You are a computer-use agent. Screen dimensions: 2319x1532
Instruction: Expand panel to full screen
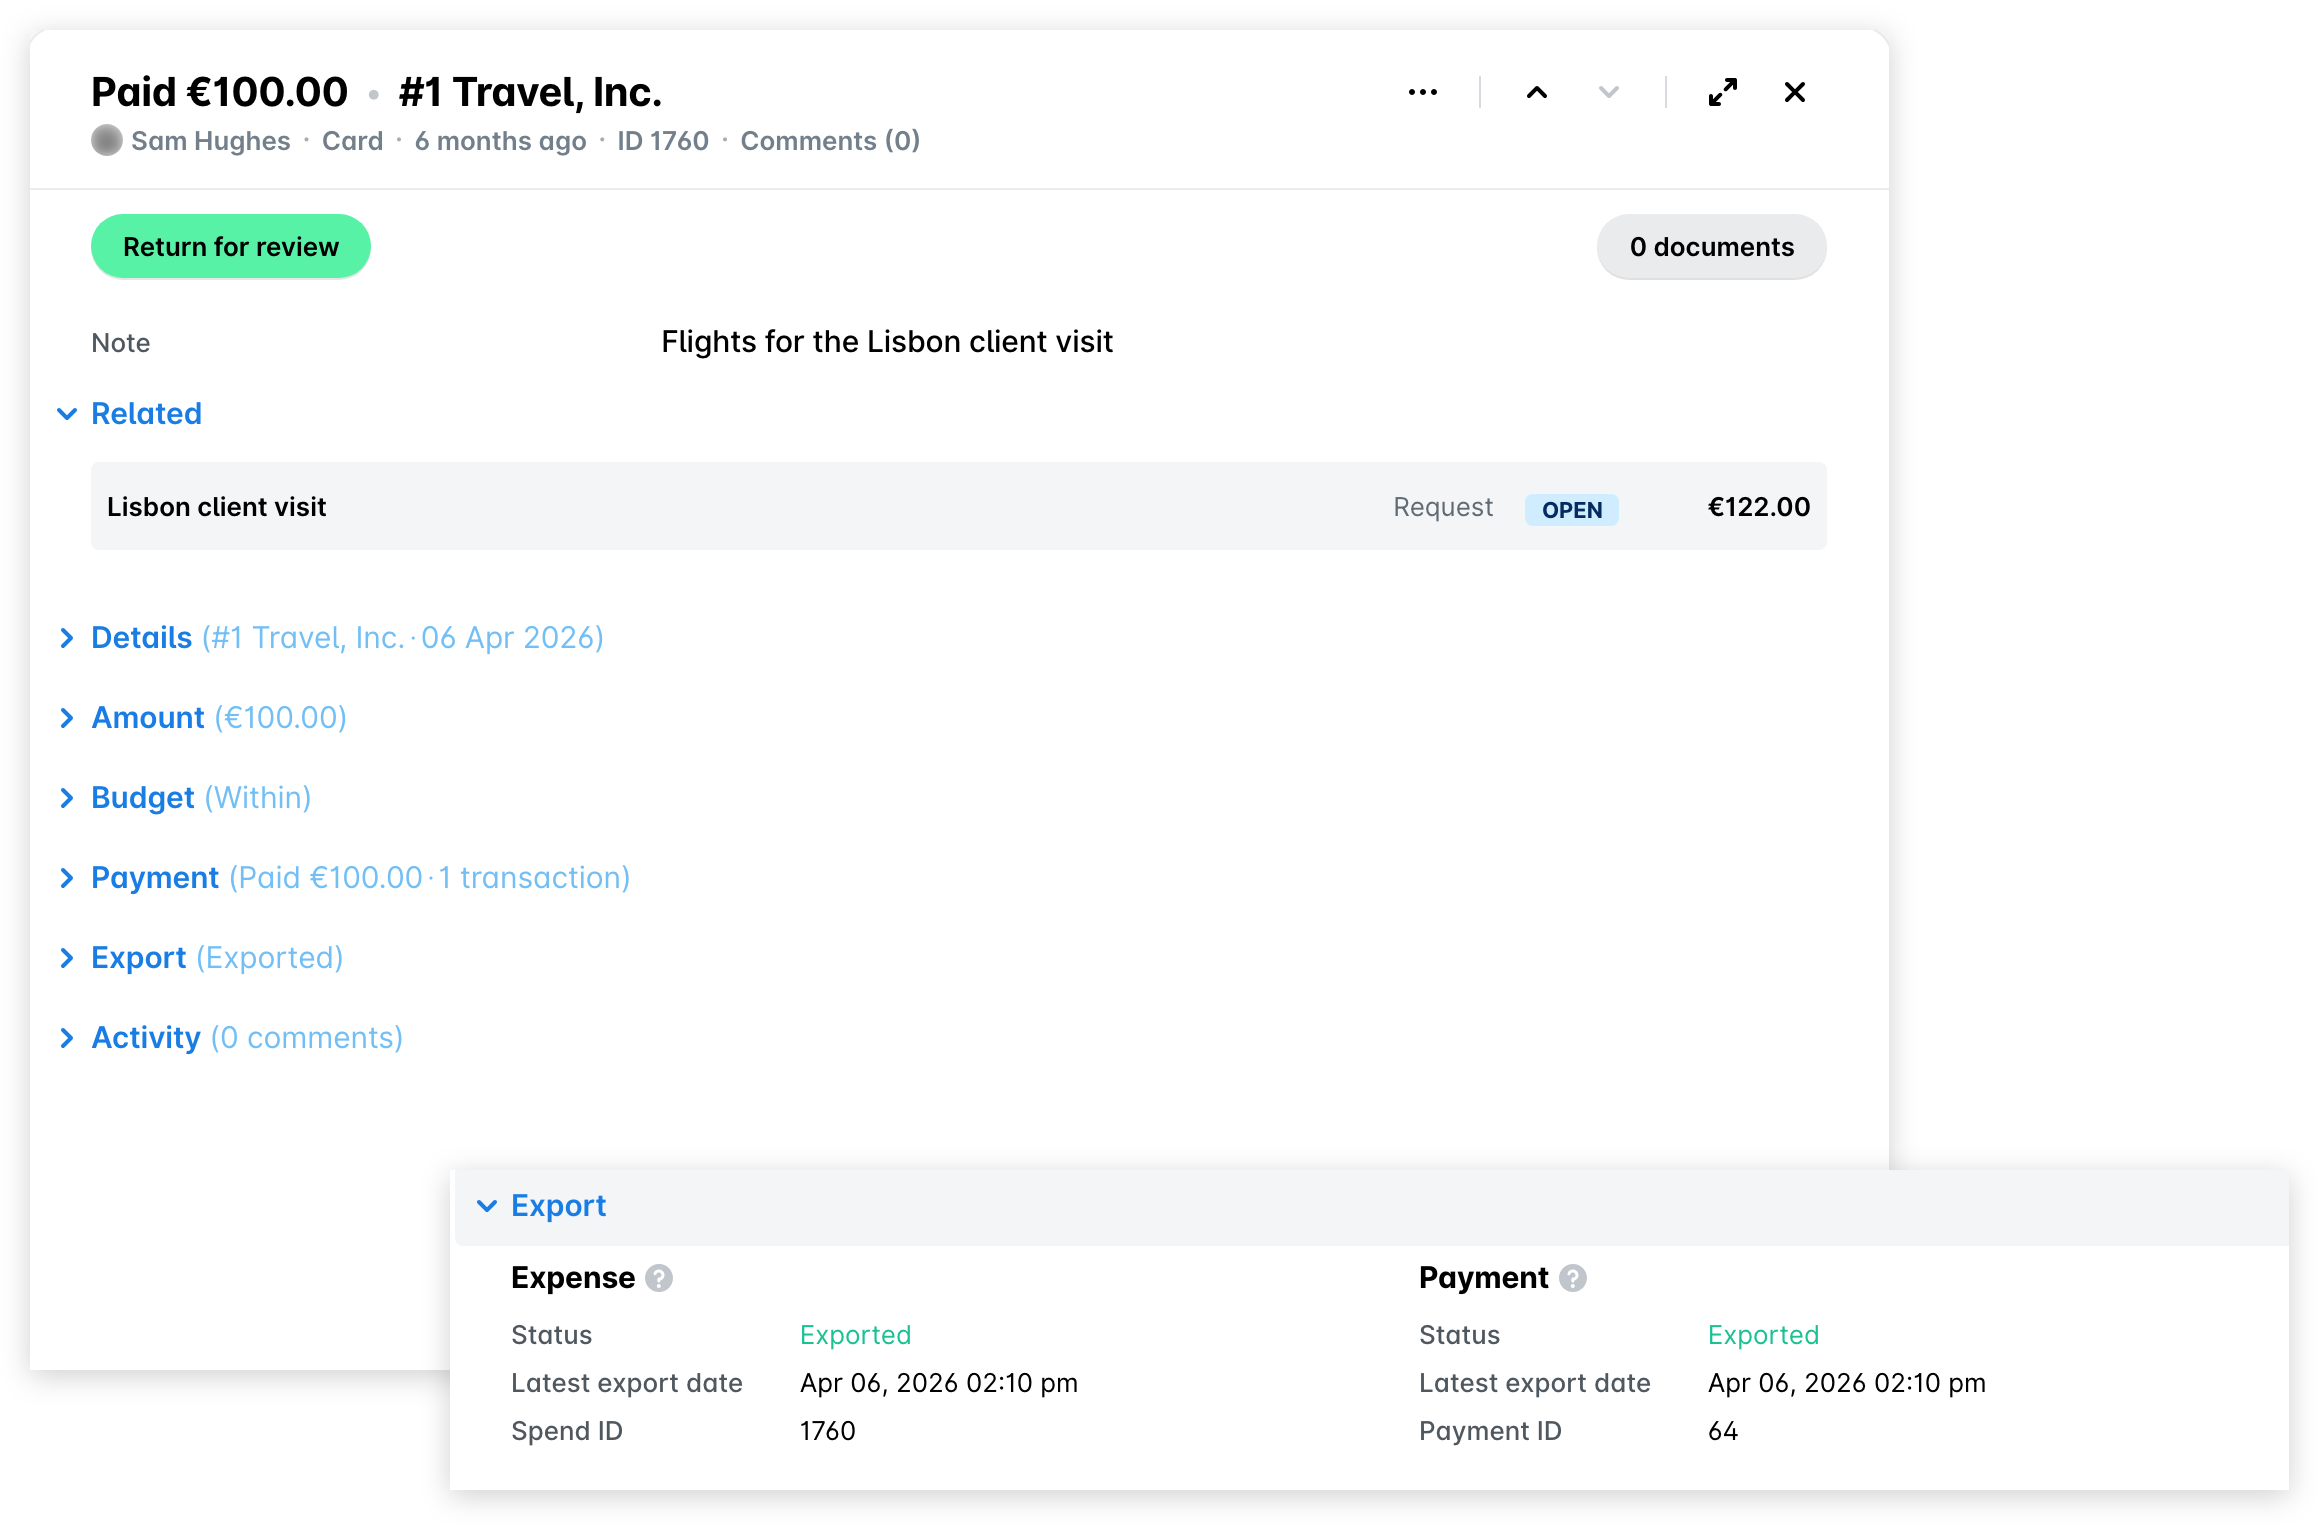point(1722,93)
